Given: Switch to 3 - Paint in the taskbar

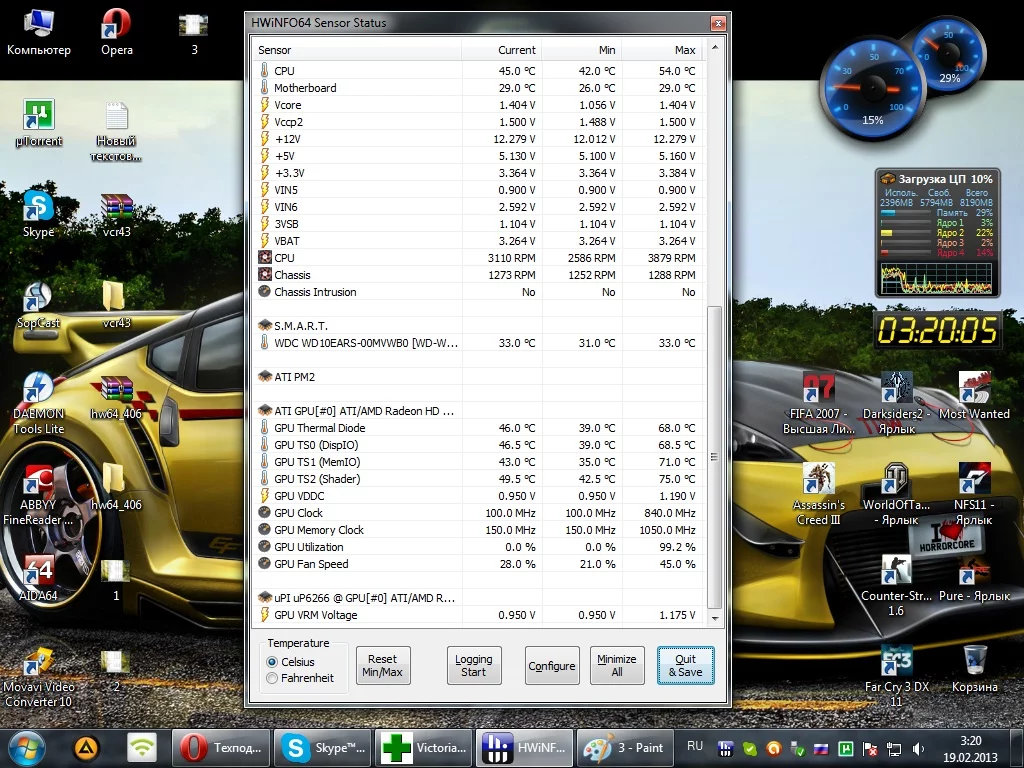Looking at the screenshot, I should tap(626, 748).
